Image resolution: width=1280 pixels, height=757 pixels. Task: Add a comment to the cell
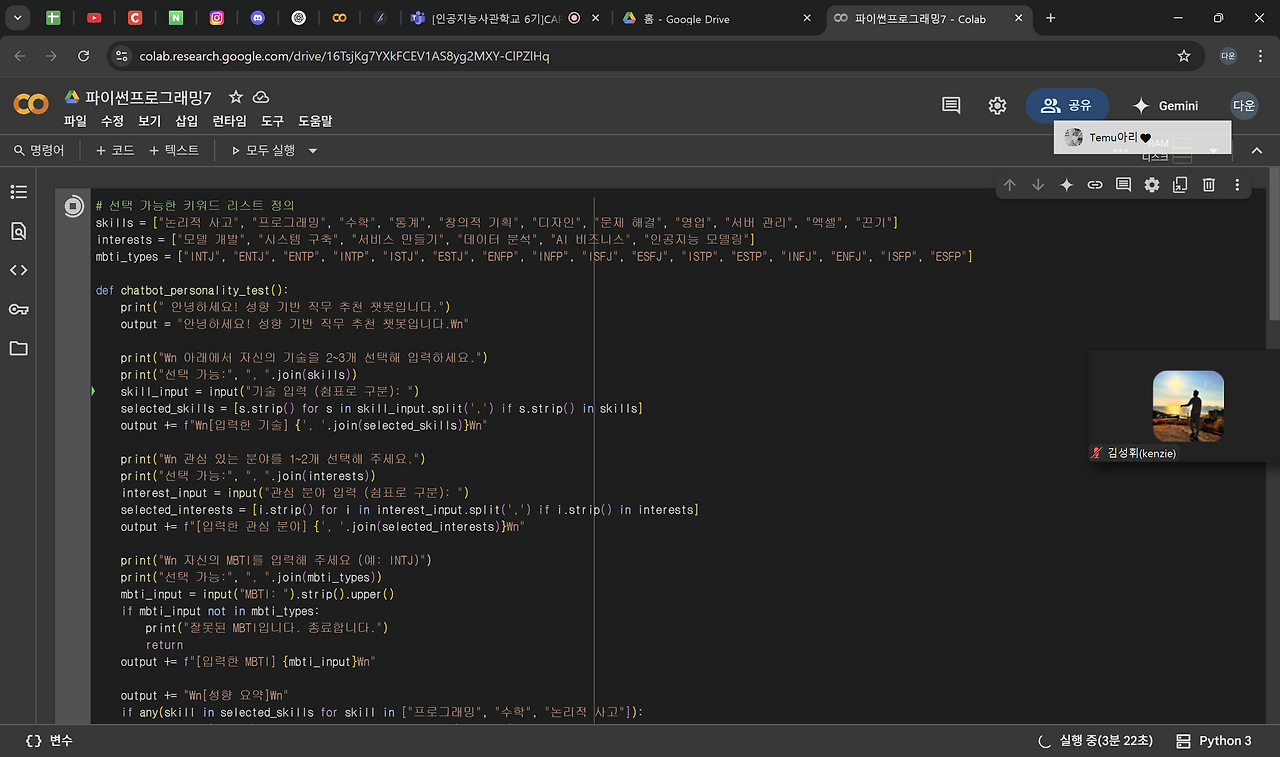(1123, 185)
